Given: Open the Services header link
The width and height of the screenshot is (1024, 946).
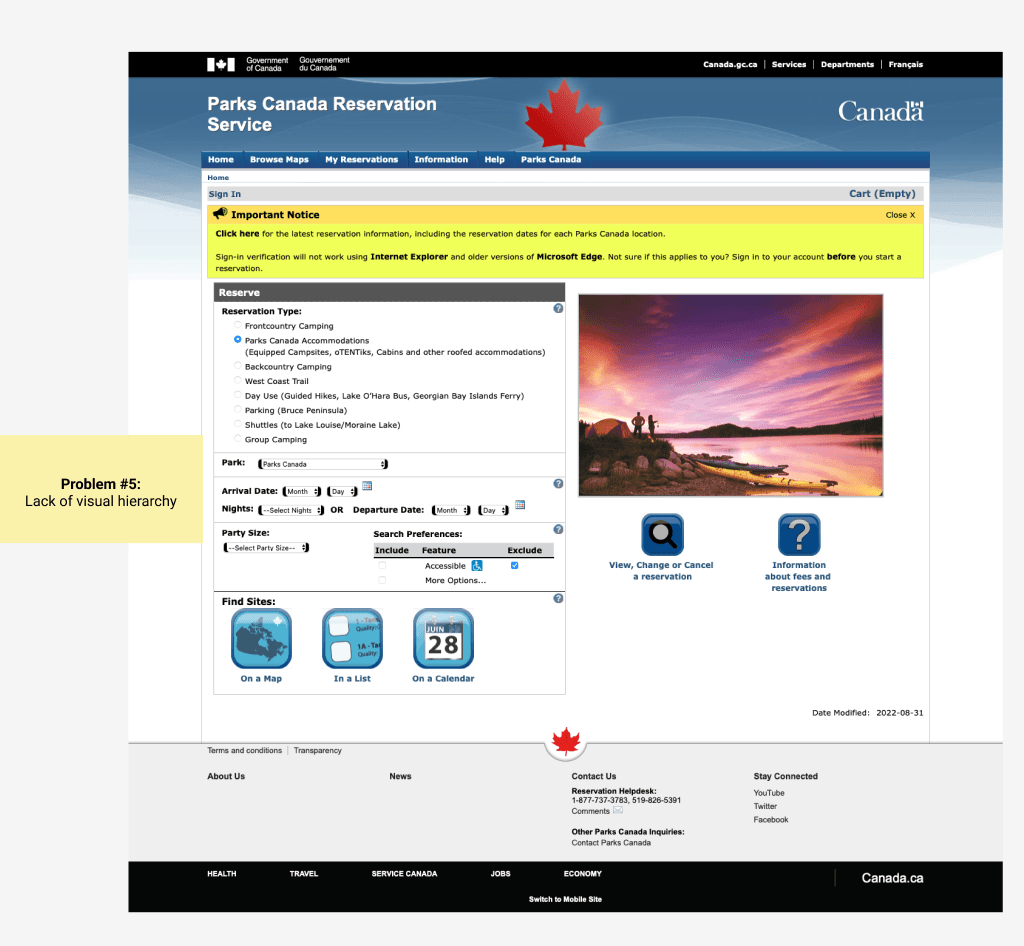Looking at the screenshot, I should 789,64.
